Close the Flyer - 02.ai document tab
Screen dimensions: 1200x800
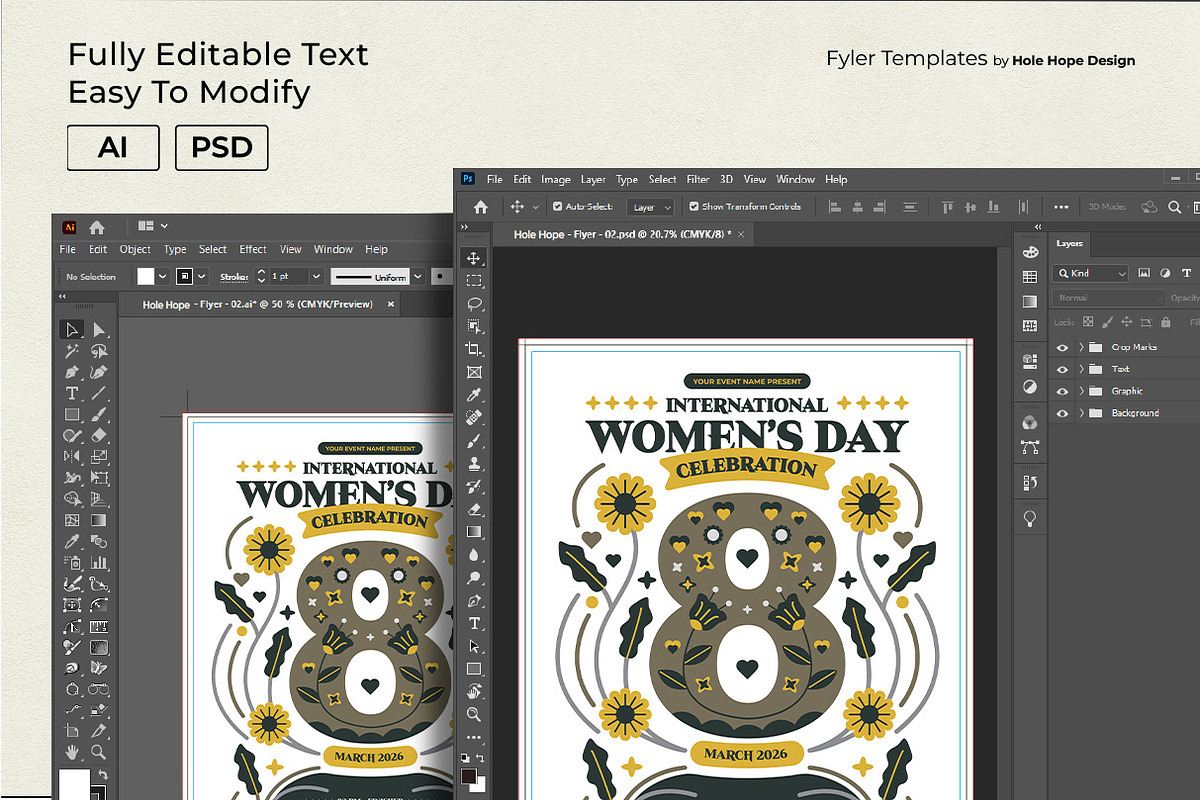(391, 304)
